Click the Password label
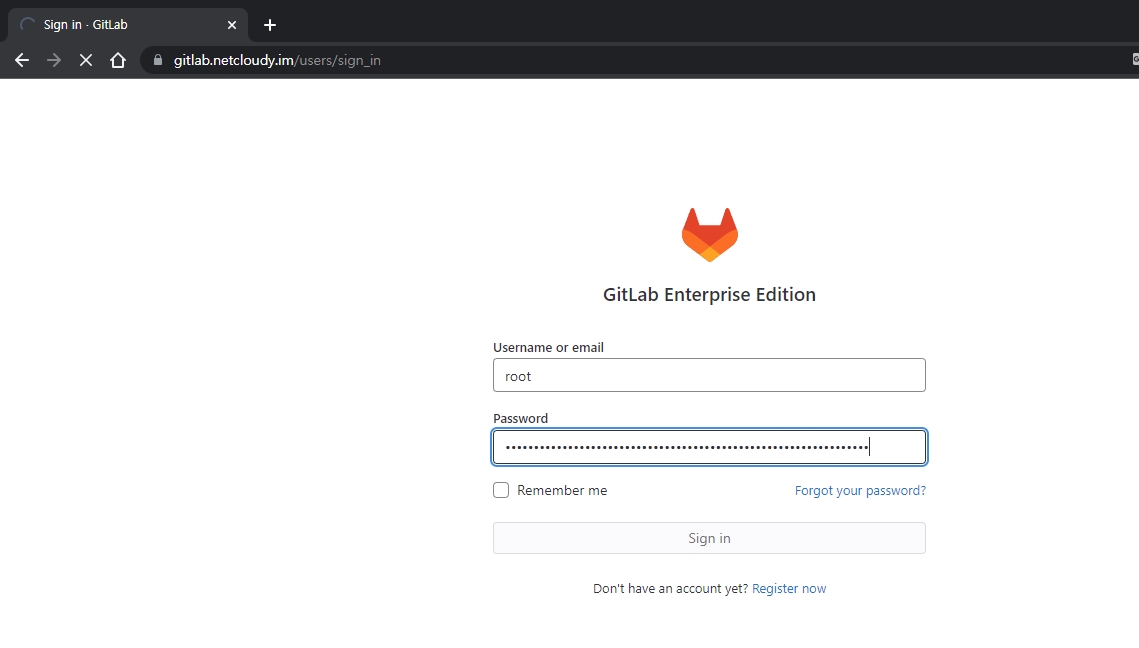The image size is (1139, 648). coord(521,418)
